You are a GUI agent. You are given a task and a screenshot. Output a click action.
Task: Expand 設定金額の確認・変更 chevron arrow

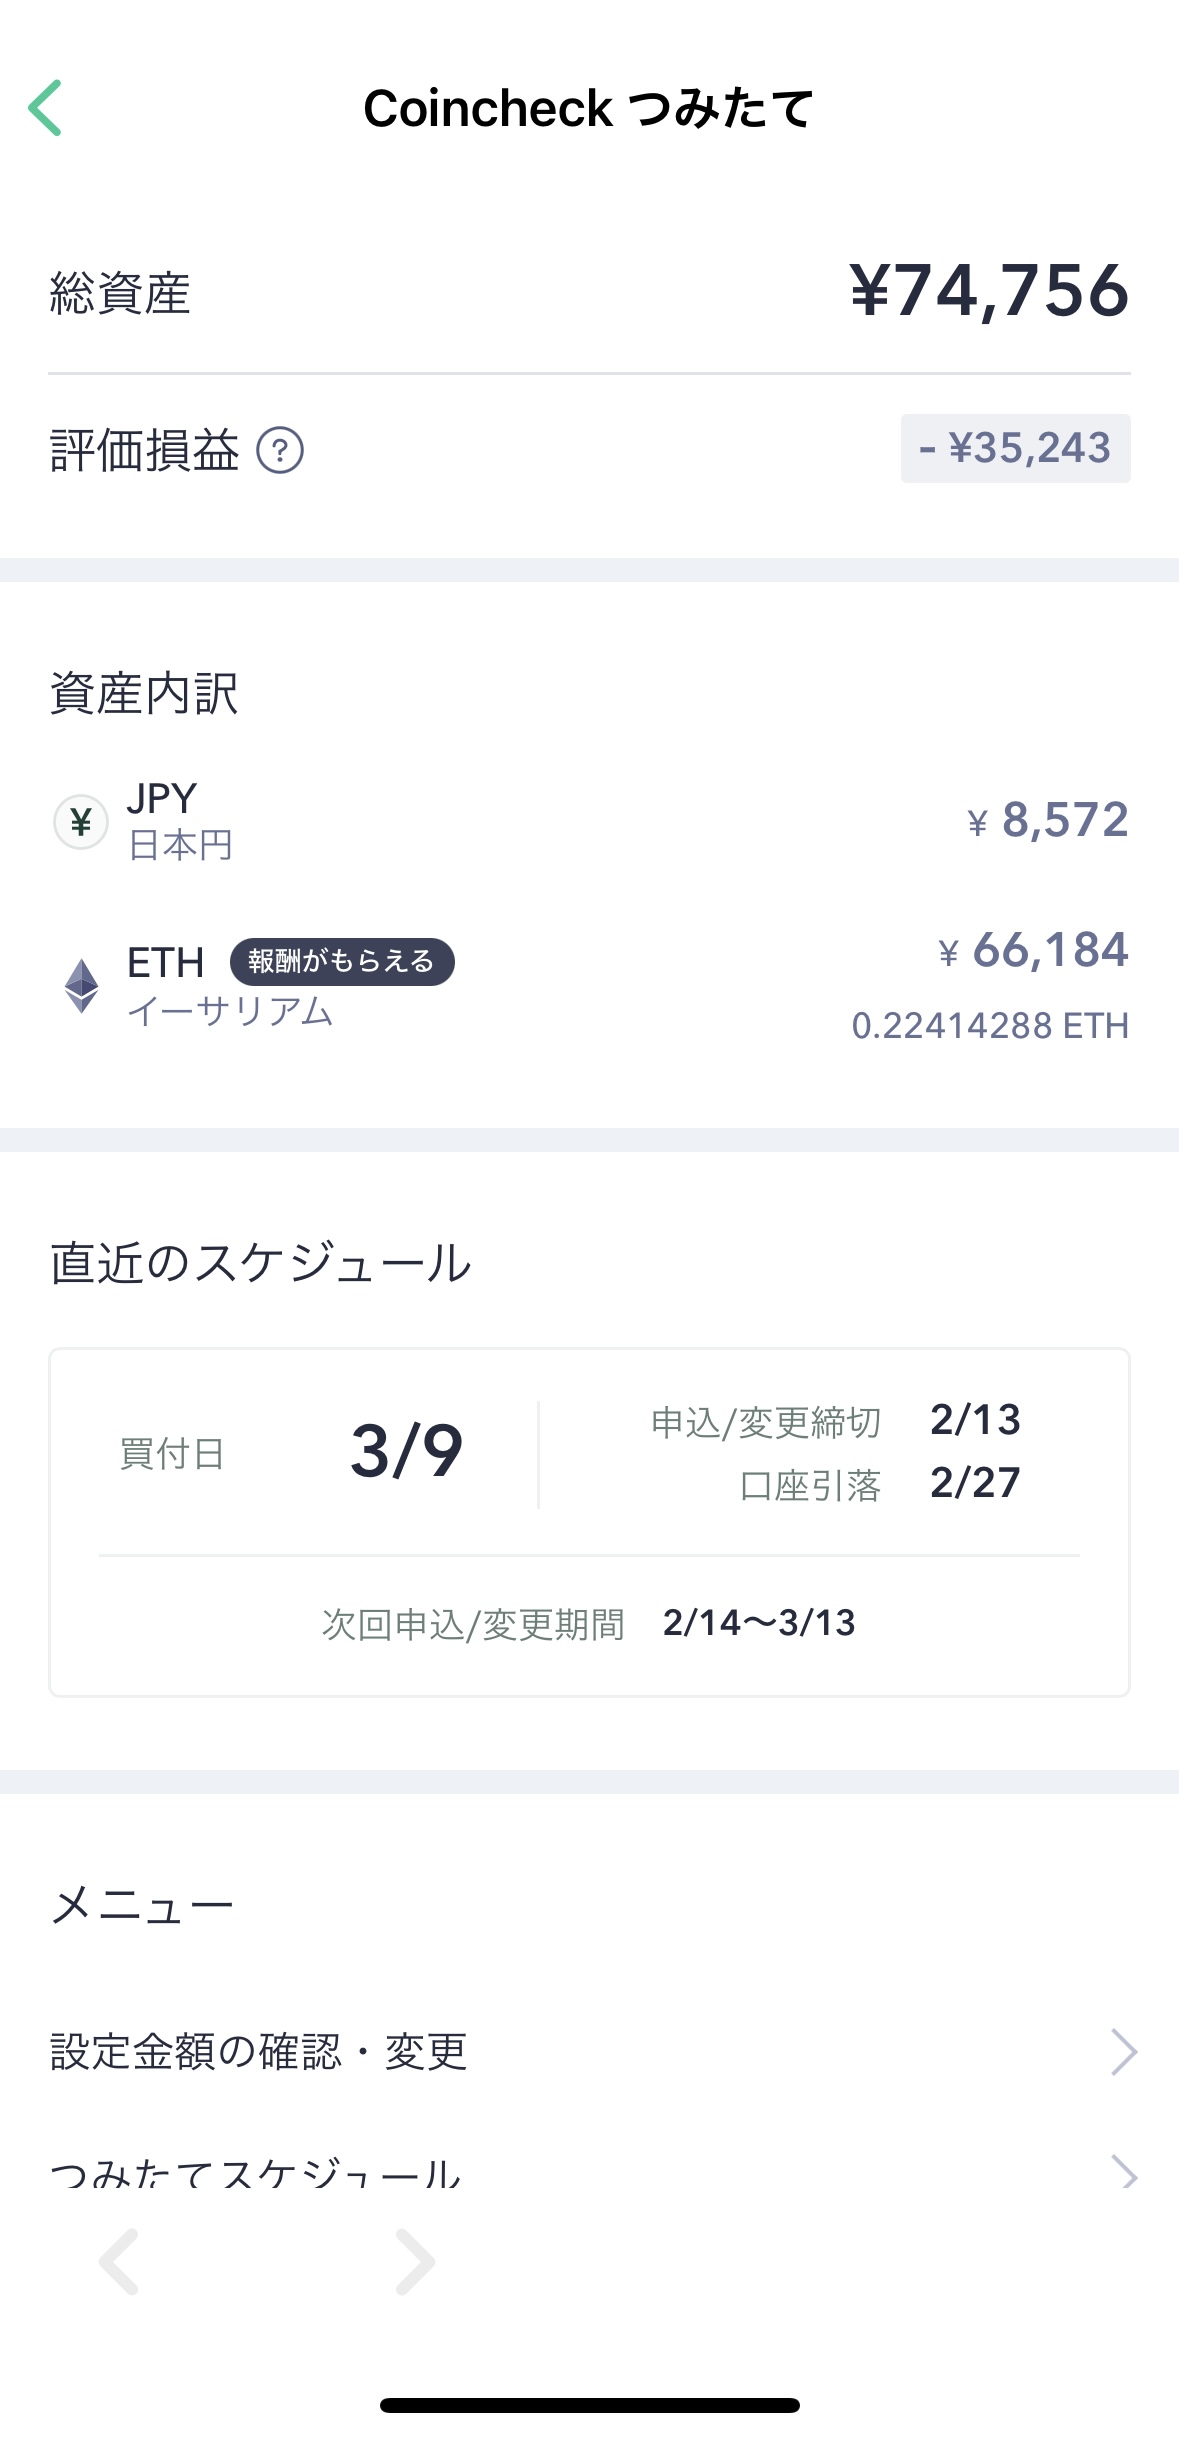coord(1124,2053)
